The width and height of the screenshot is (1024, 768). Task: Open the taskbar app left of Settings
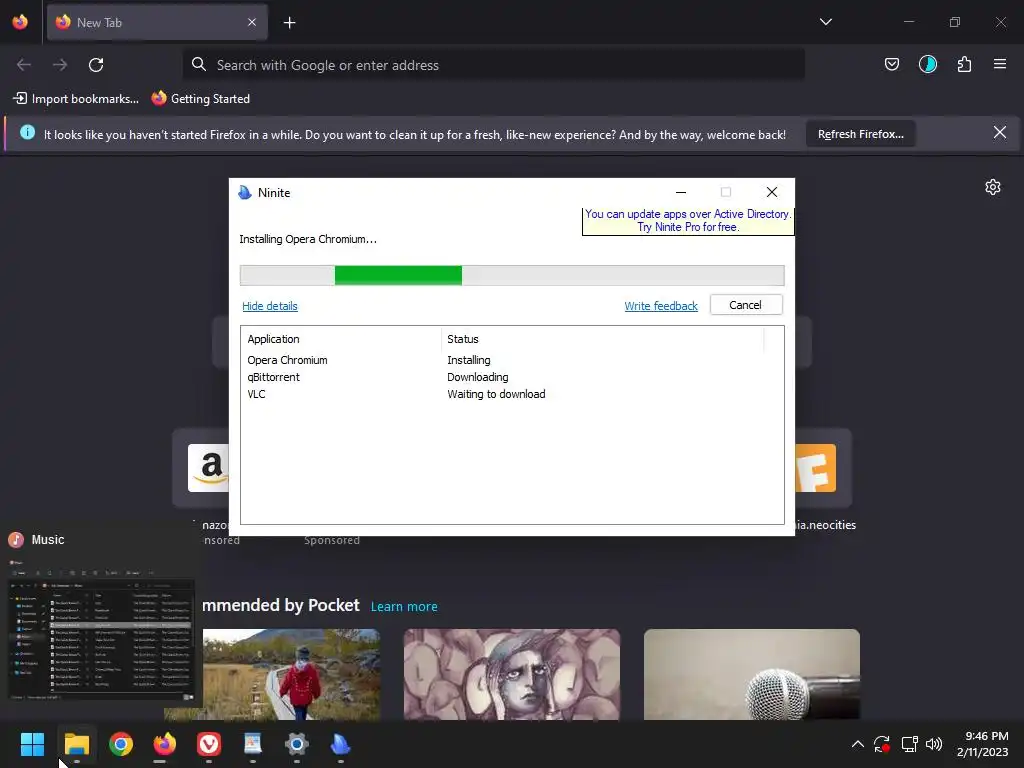tap(253, 744)
